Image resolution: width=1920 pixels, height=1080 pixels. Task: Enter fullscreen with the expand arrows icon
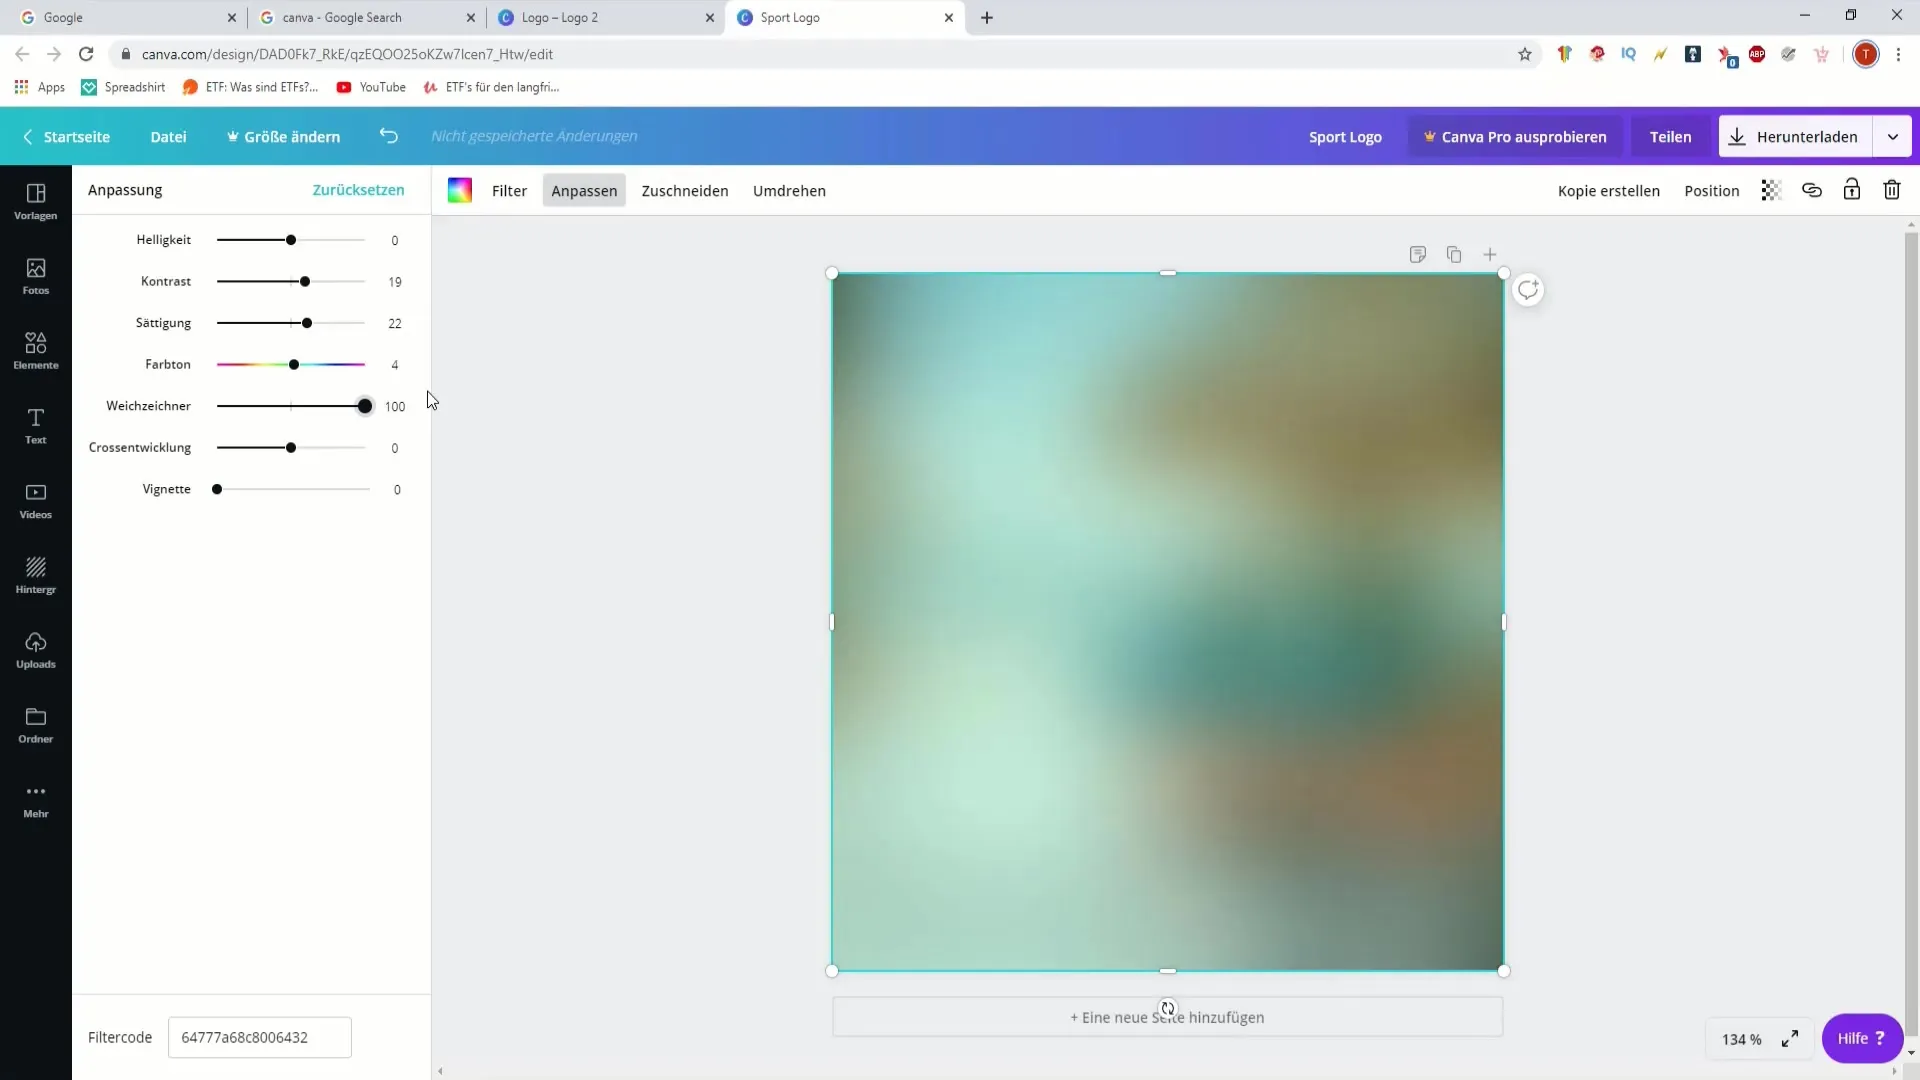1790,1039
